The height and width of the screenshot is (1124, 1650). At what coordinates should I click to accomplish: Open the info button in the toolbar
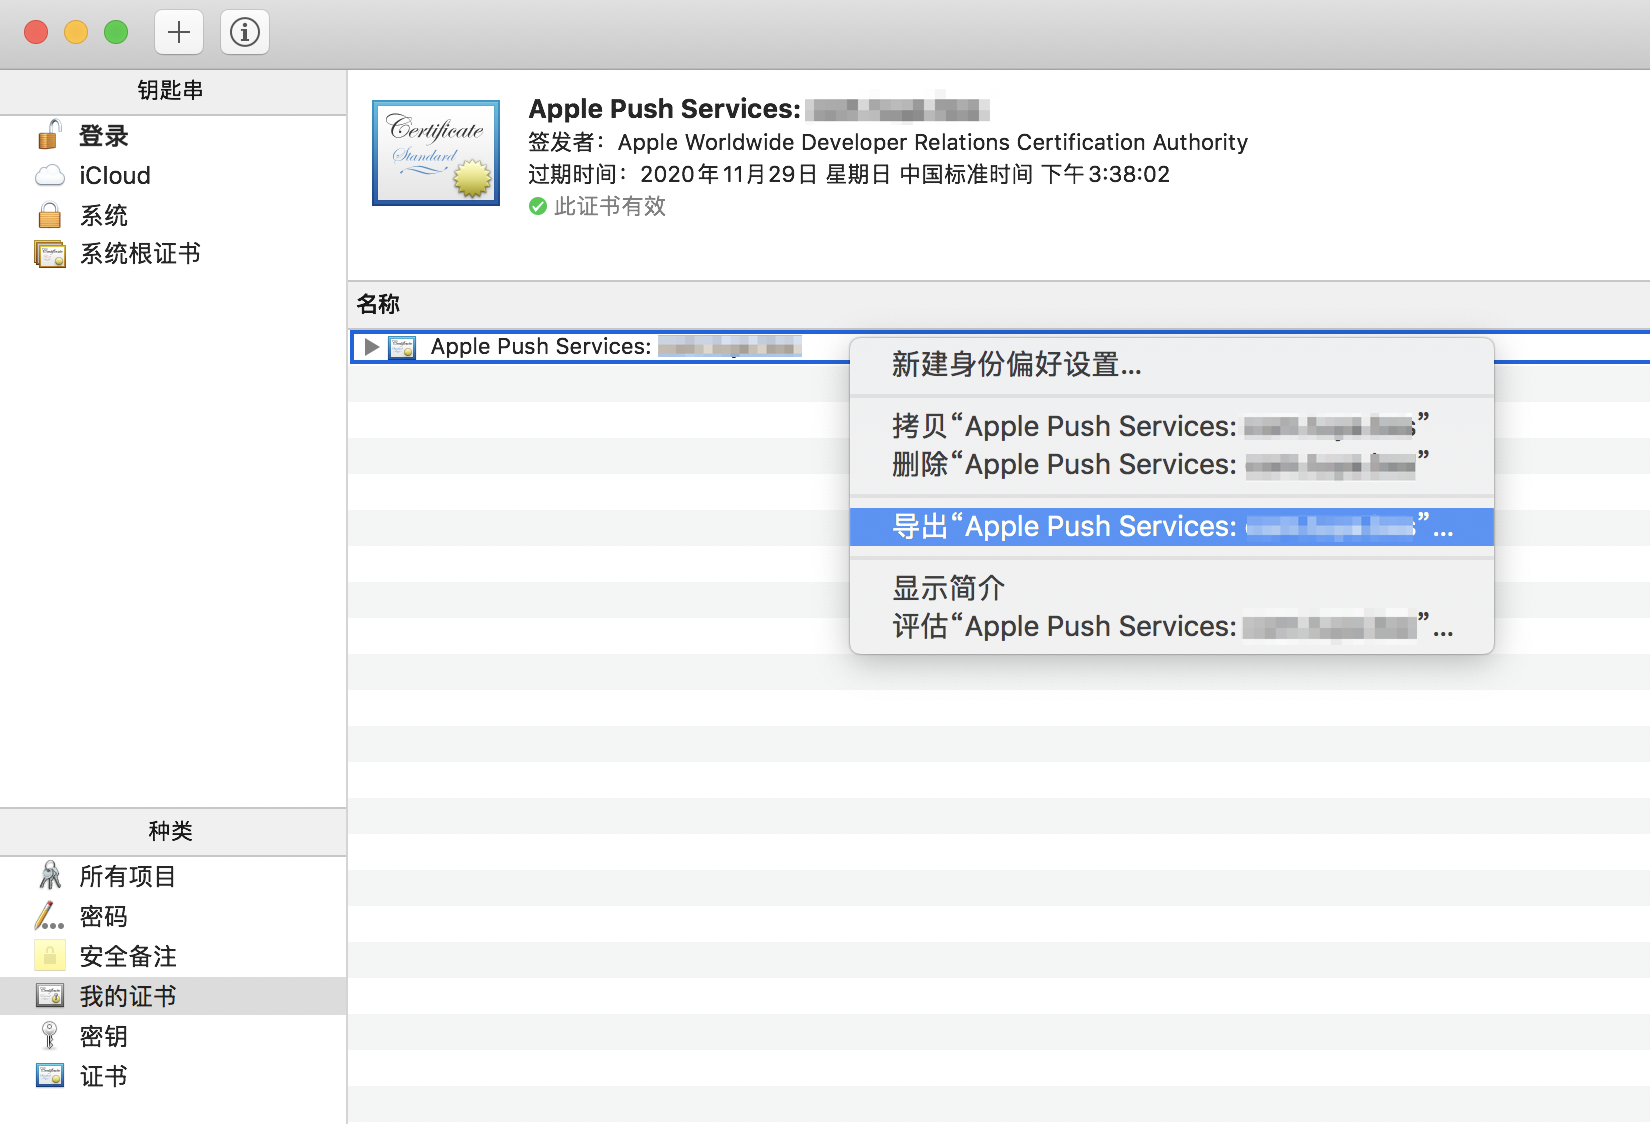tap(245, 32)
